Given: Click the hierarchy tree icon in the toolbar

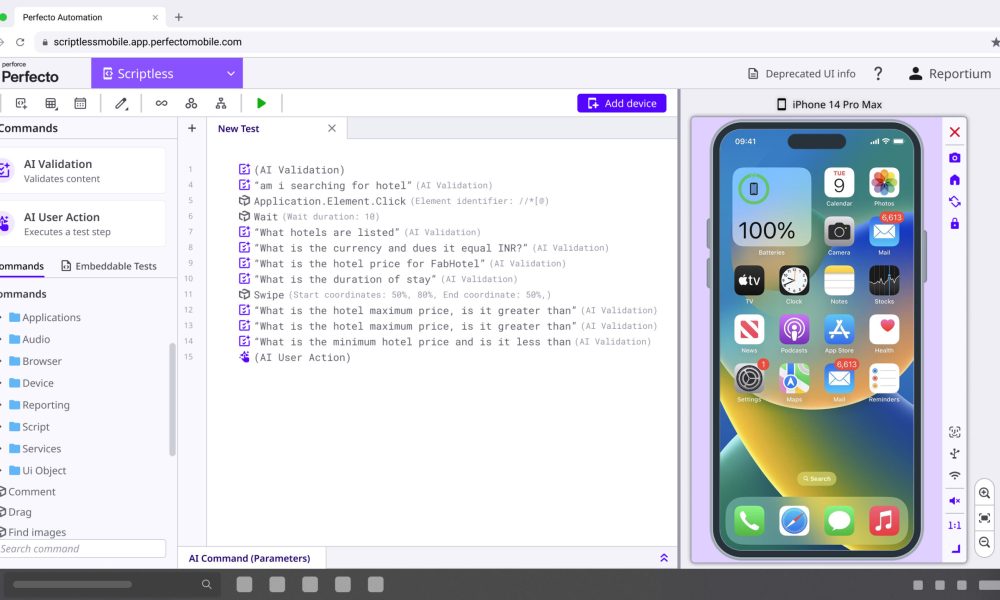Looking at the screenshot, I should pyautogui.click(x=222, y=102).
